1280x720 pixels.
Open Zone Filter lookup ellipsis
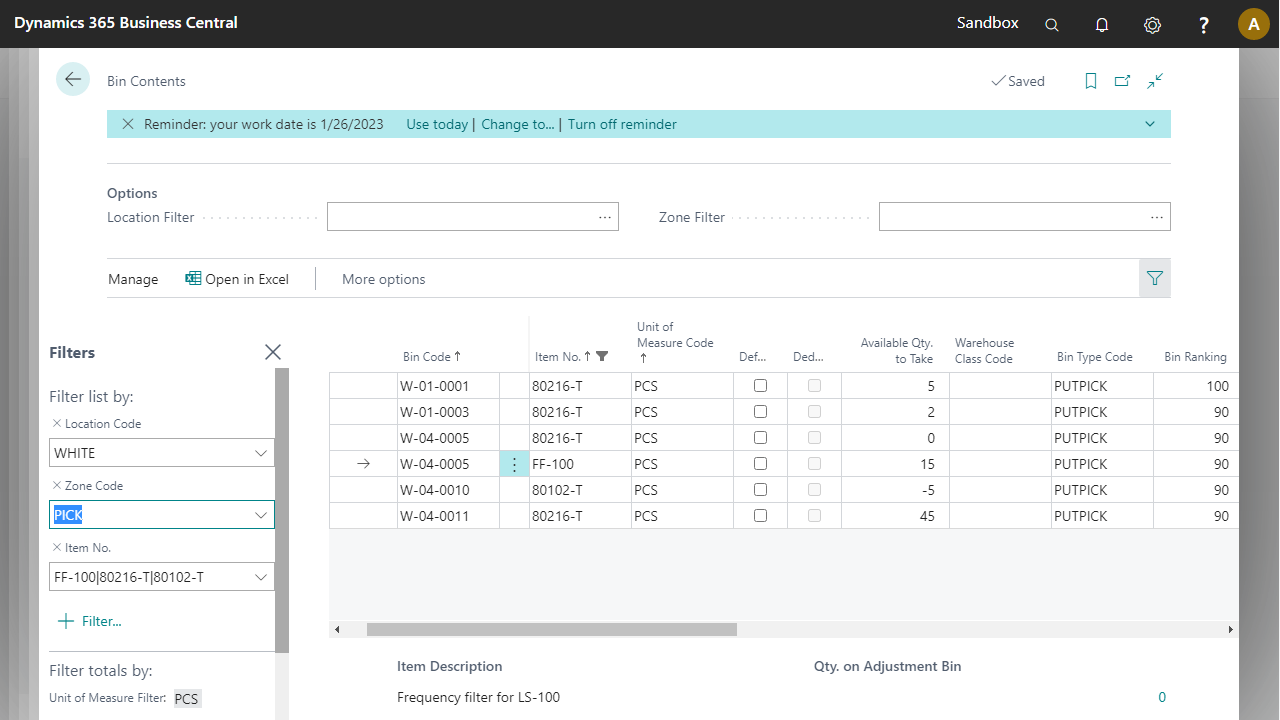(x=1157, y=217)
